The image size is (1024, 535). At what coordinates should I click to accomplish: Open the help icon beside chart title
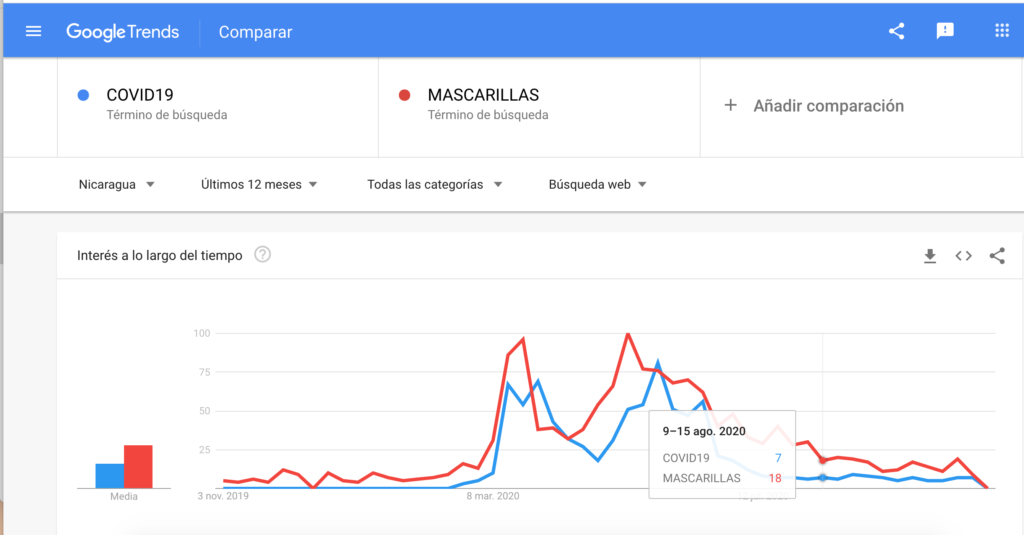(262, 255)
